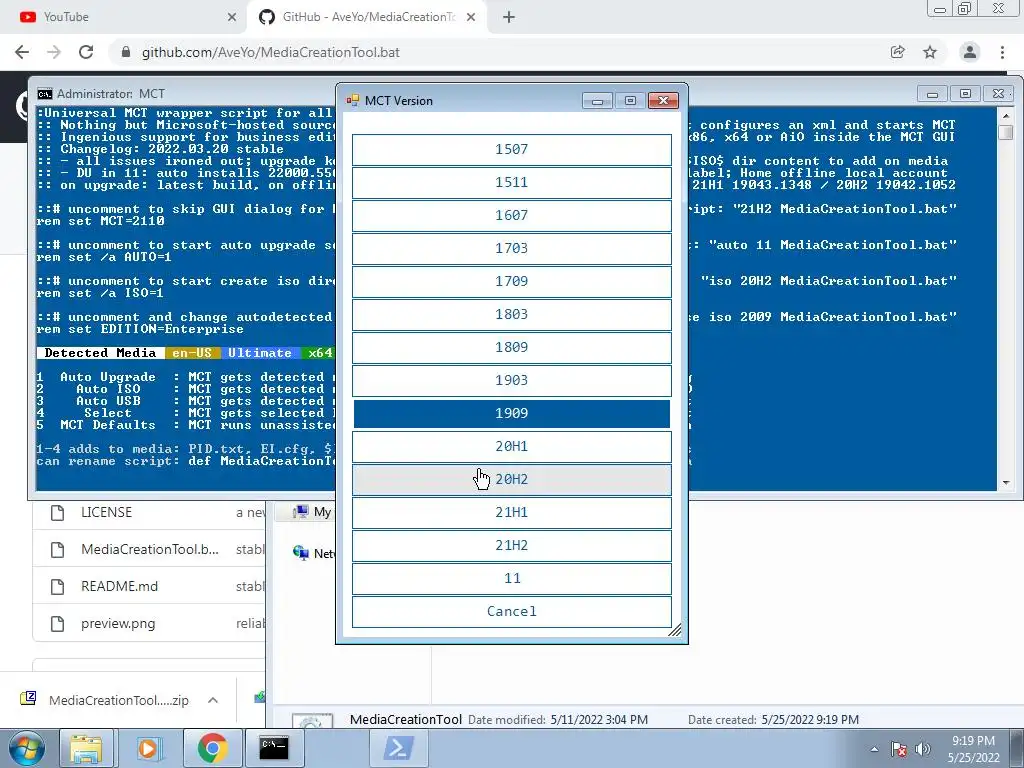This screenshot has height=768, width=1024.
Task: Click the address bar URL
Action: 270,52
